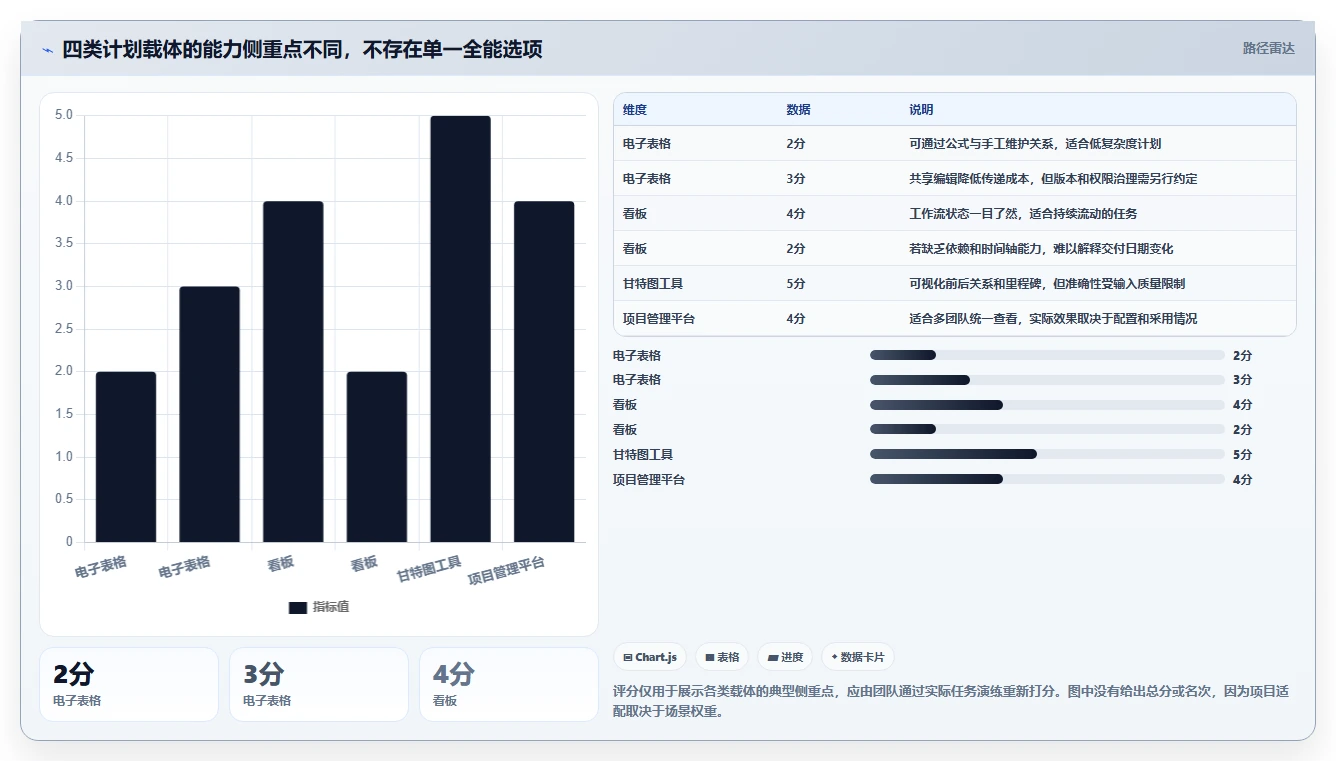Select the 表格 chip

pos(722,657)
